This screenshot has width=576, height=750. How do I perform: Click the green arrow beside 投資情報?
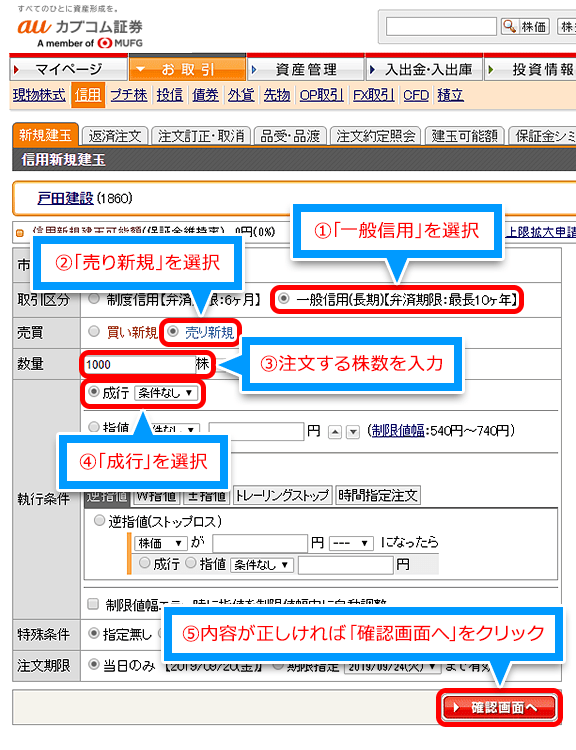tap(490, 70)
